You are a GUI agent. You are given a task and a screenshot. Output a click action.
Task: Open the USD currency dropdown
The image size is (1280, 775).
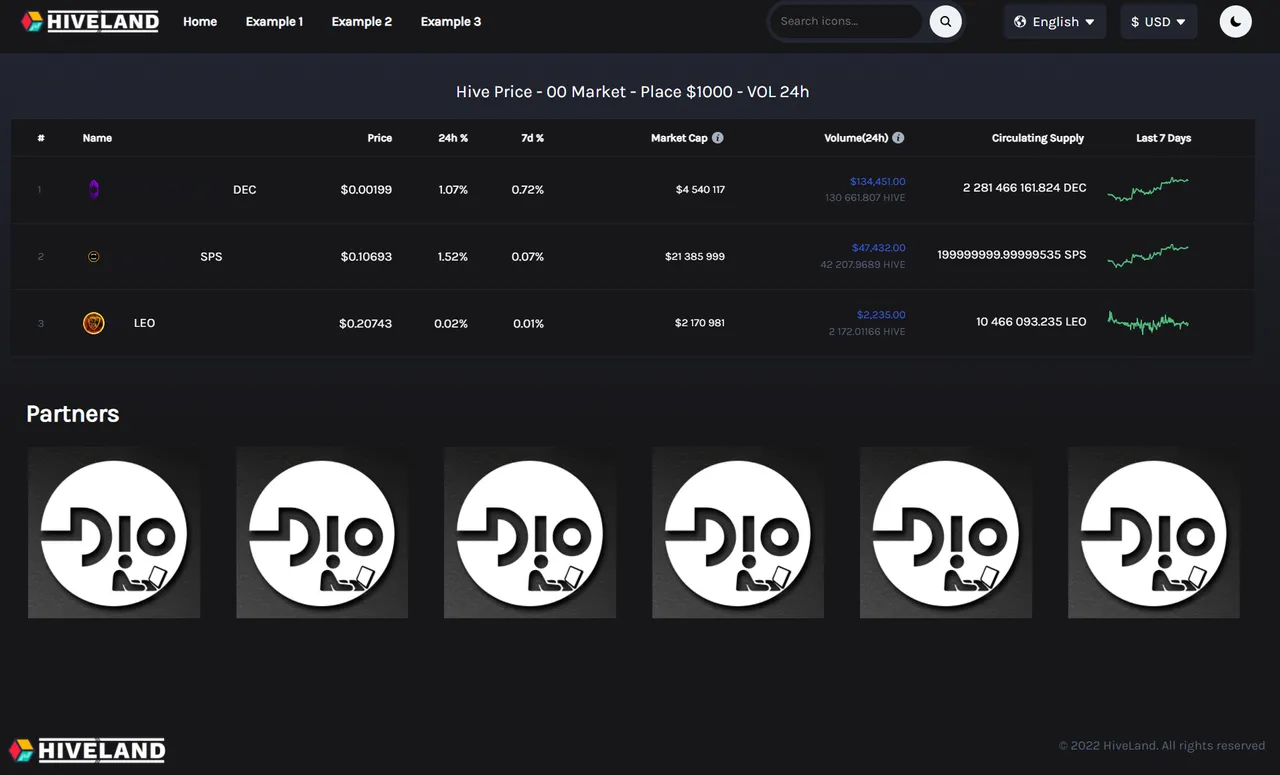pyautogui.click(x=1158, y=21)
